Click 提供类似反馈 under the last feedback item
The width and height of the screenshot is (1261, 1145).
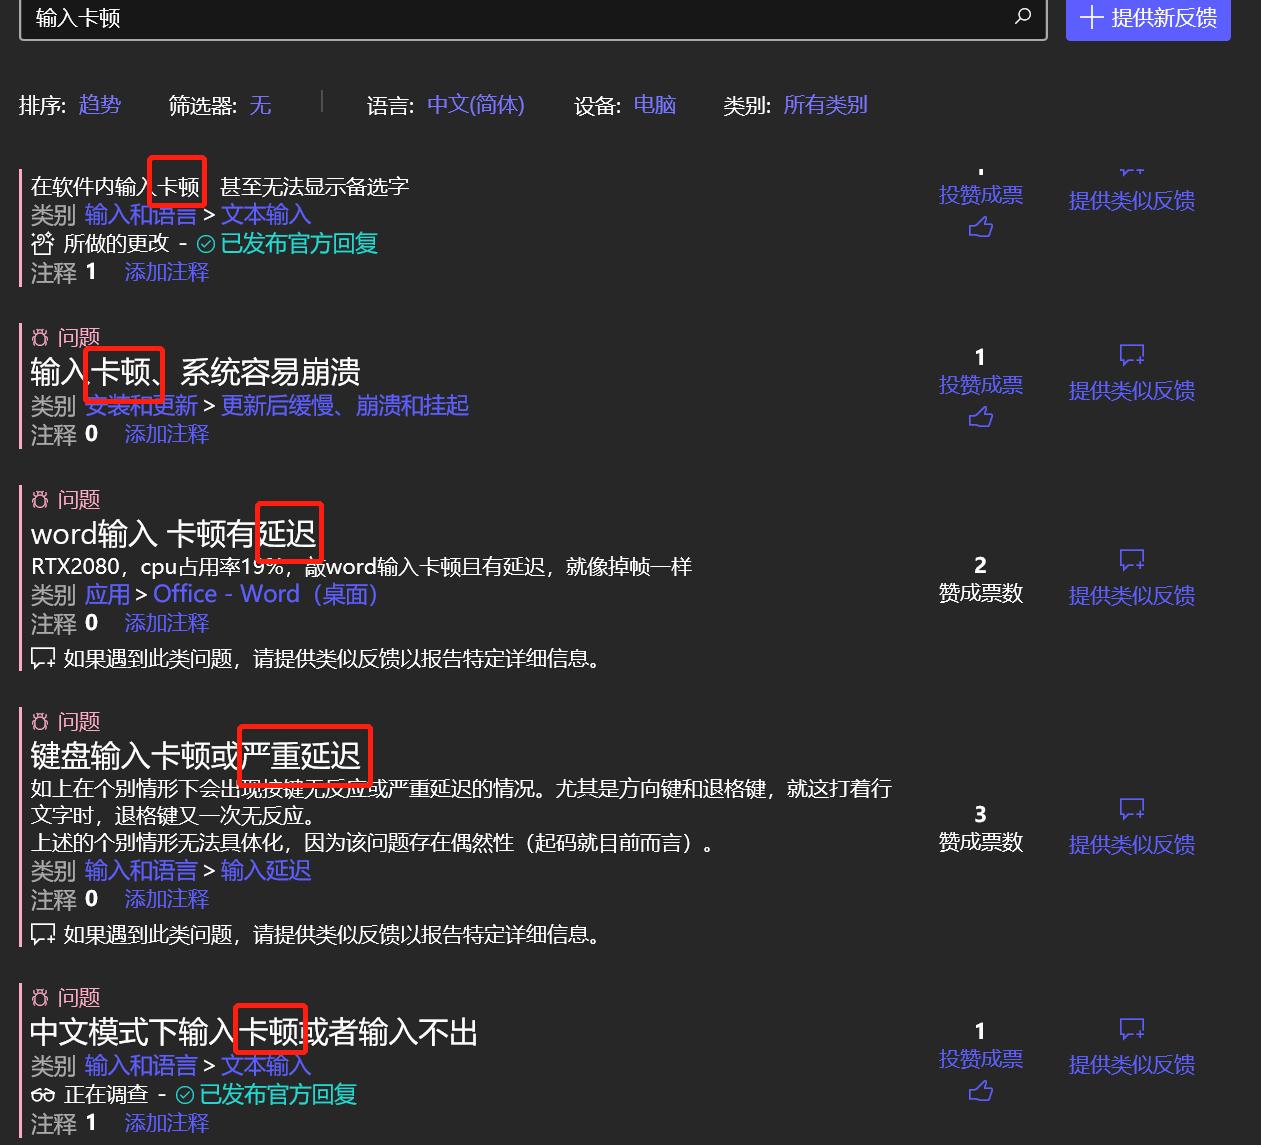tap(1131, 1065)
